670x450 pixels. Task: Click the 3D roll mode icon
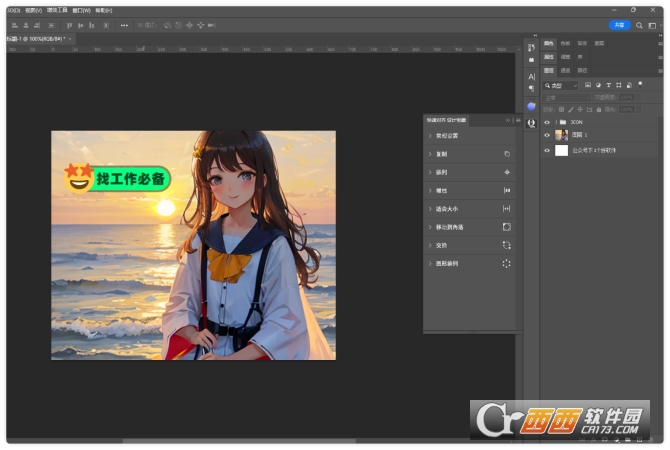click(x=179, y=26)
